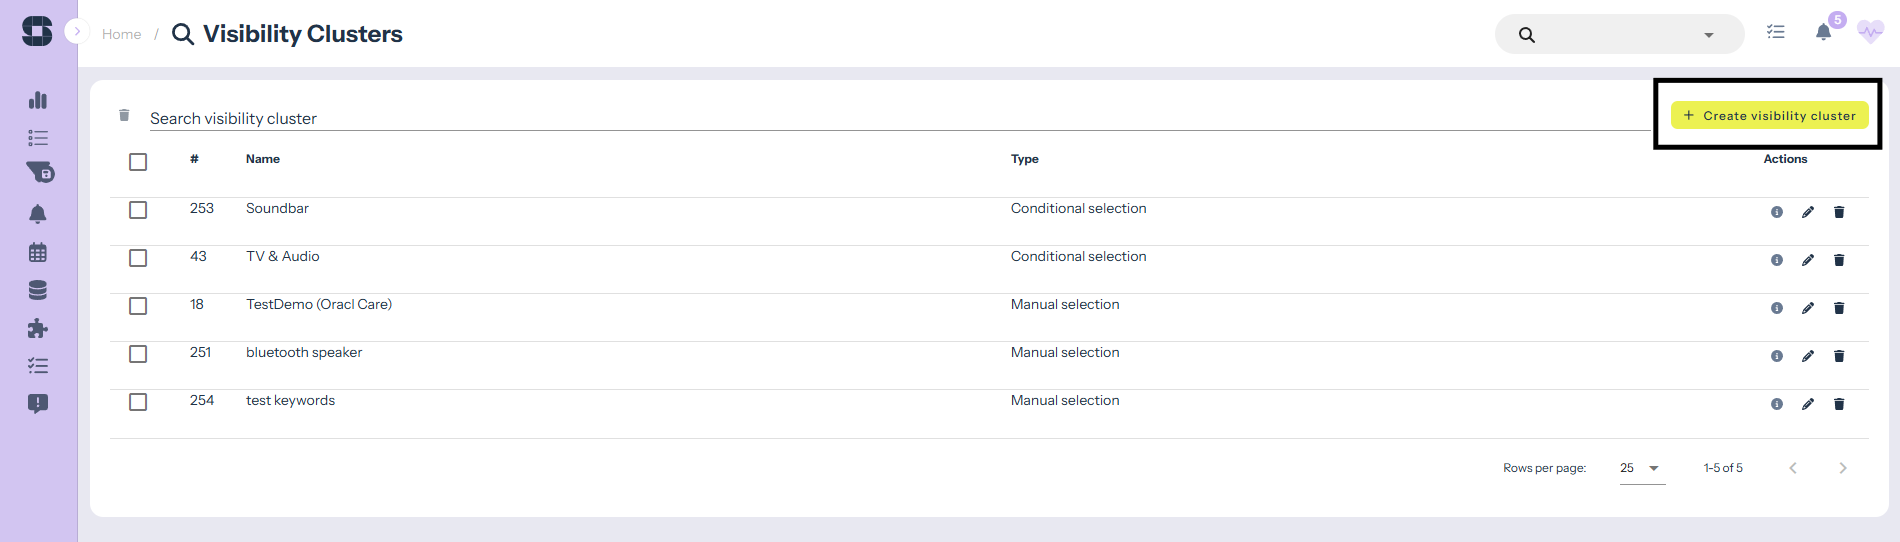The width and height of the screenshot is (1900, 542).
Task: Open the bar chart dashboard sidebar icon
Action: click(38, 100)
